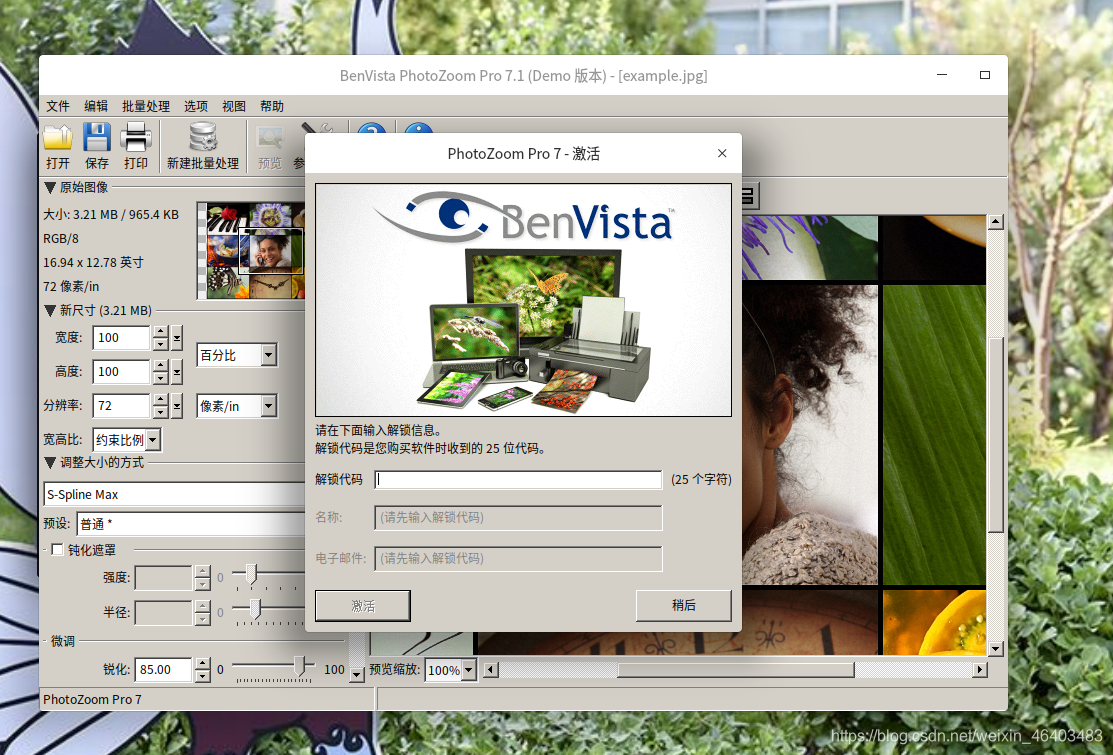Close the PhotoZoom Pro 7 activation dialog

tap(722, 153)
